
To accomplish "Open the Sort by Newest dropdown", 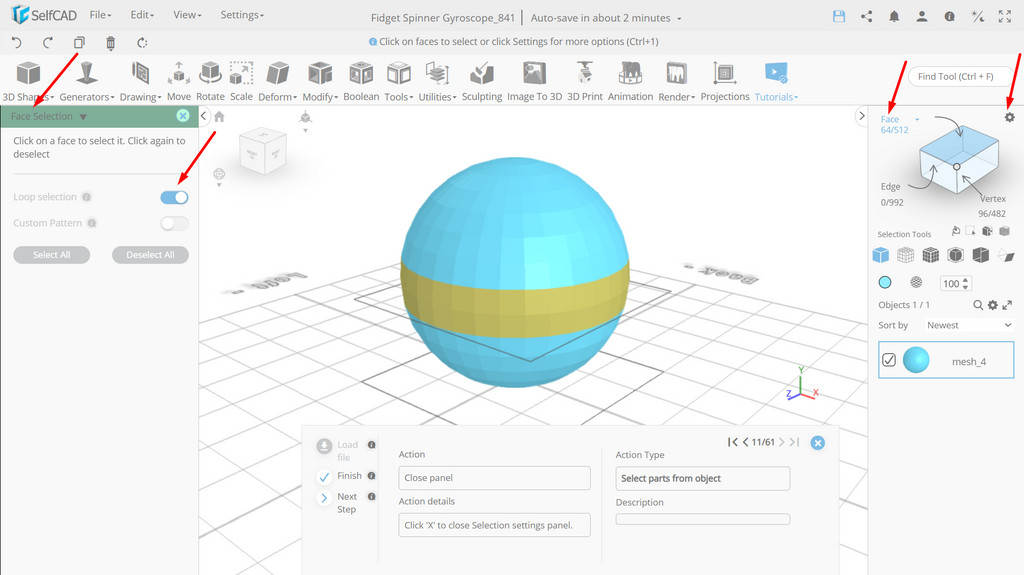I will point(968,325).
